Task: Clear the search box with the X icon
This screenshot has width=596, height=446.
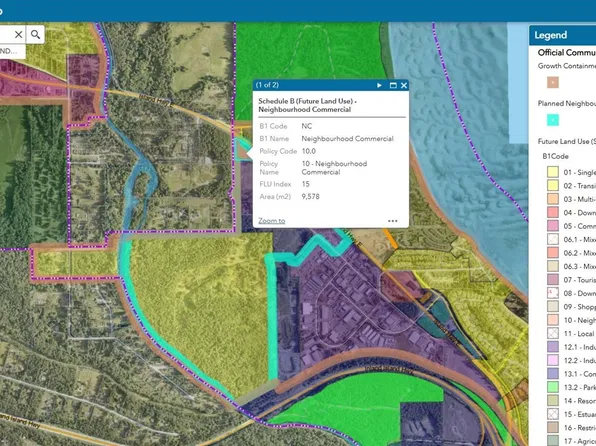Action: tap(19, 35)
